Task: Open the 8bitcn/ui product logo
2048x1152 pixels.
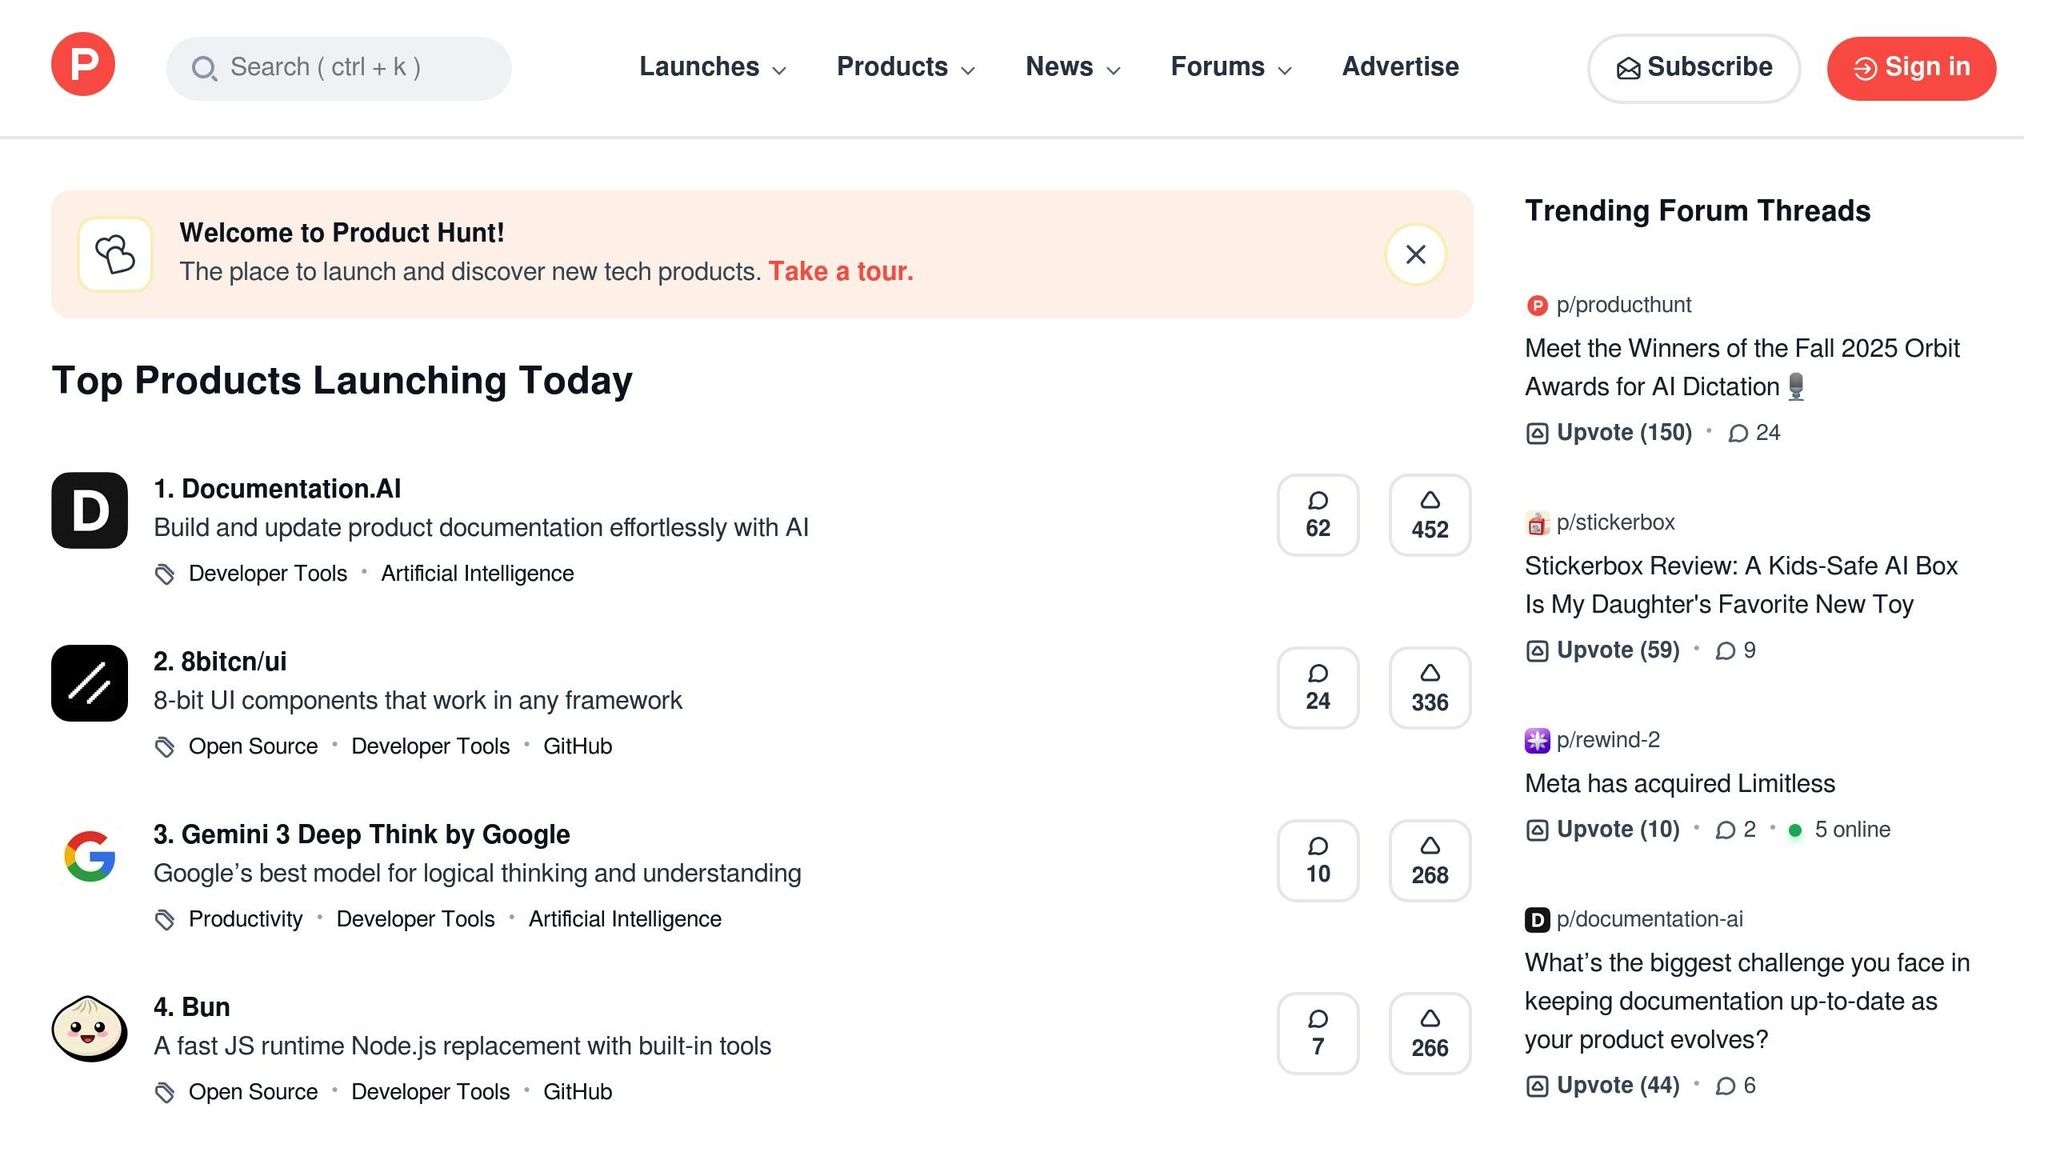Action: click(x=89, y=683)
